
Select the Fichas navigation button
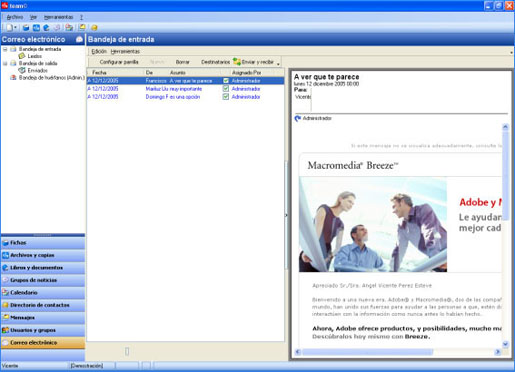click(x=43, y=243)
